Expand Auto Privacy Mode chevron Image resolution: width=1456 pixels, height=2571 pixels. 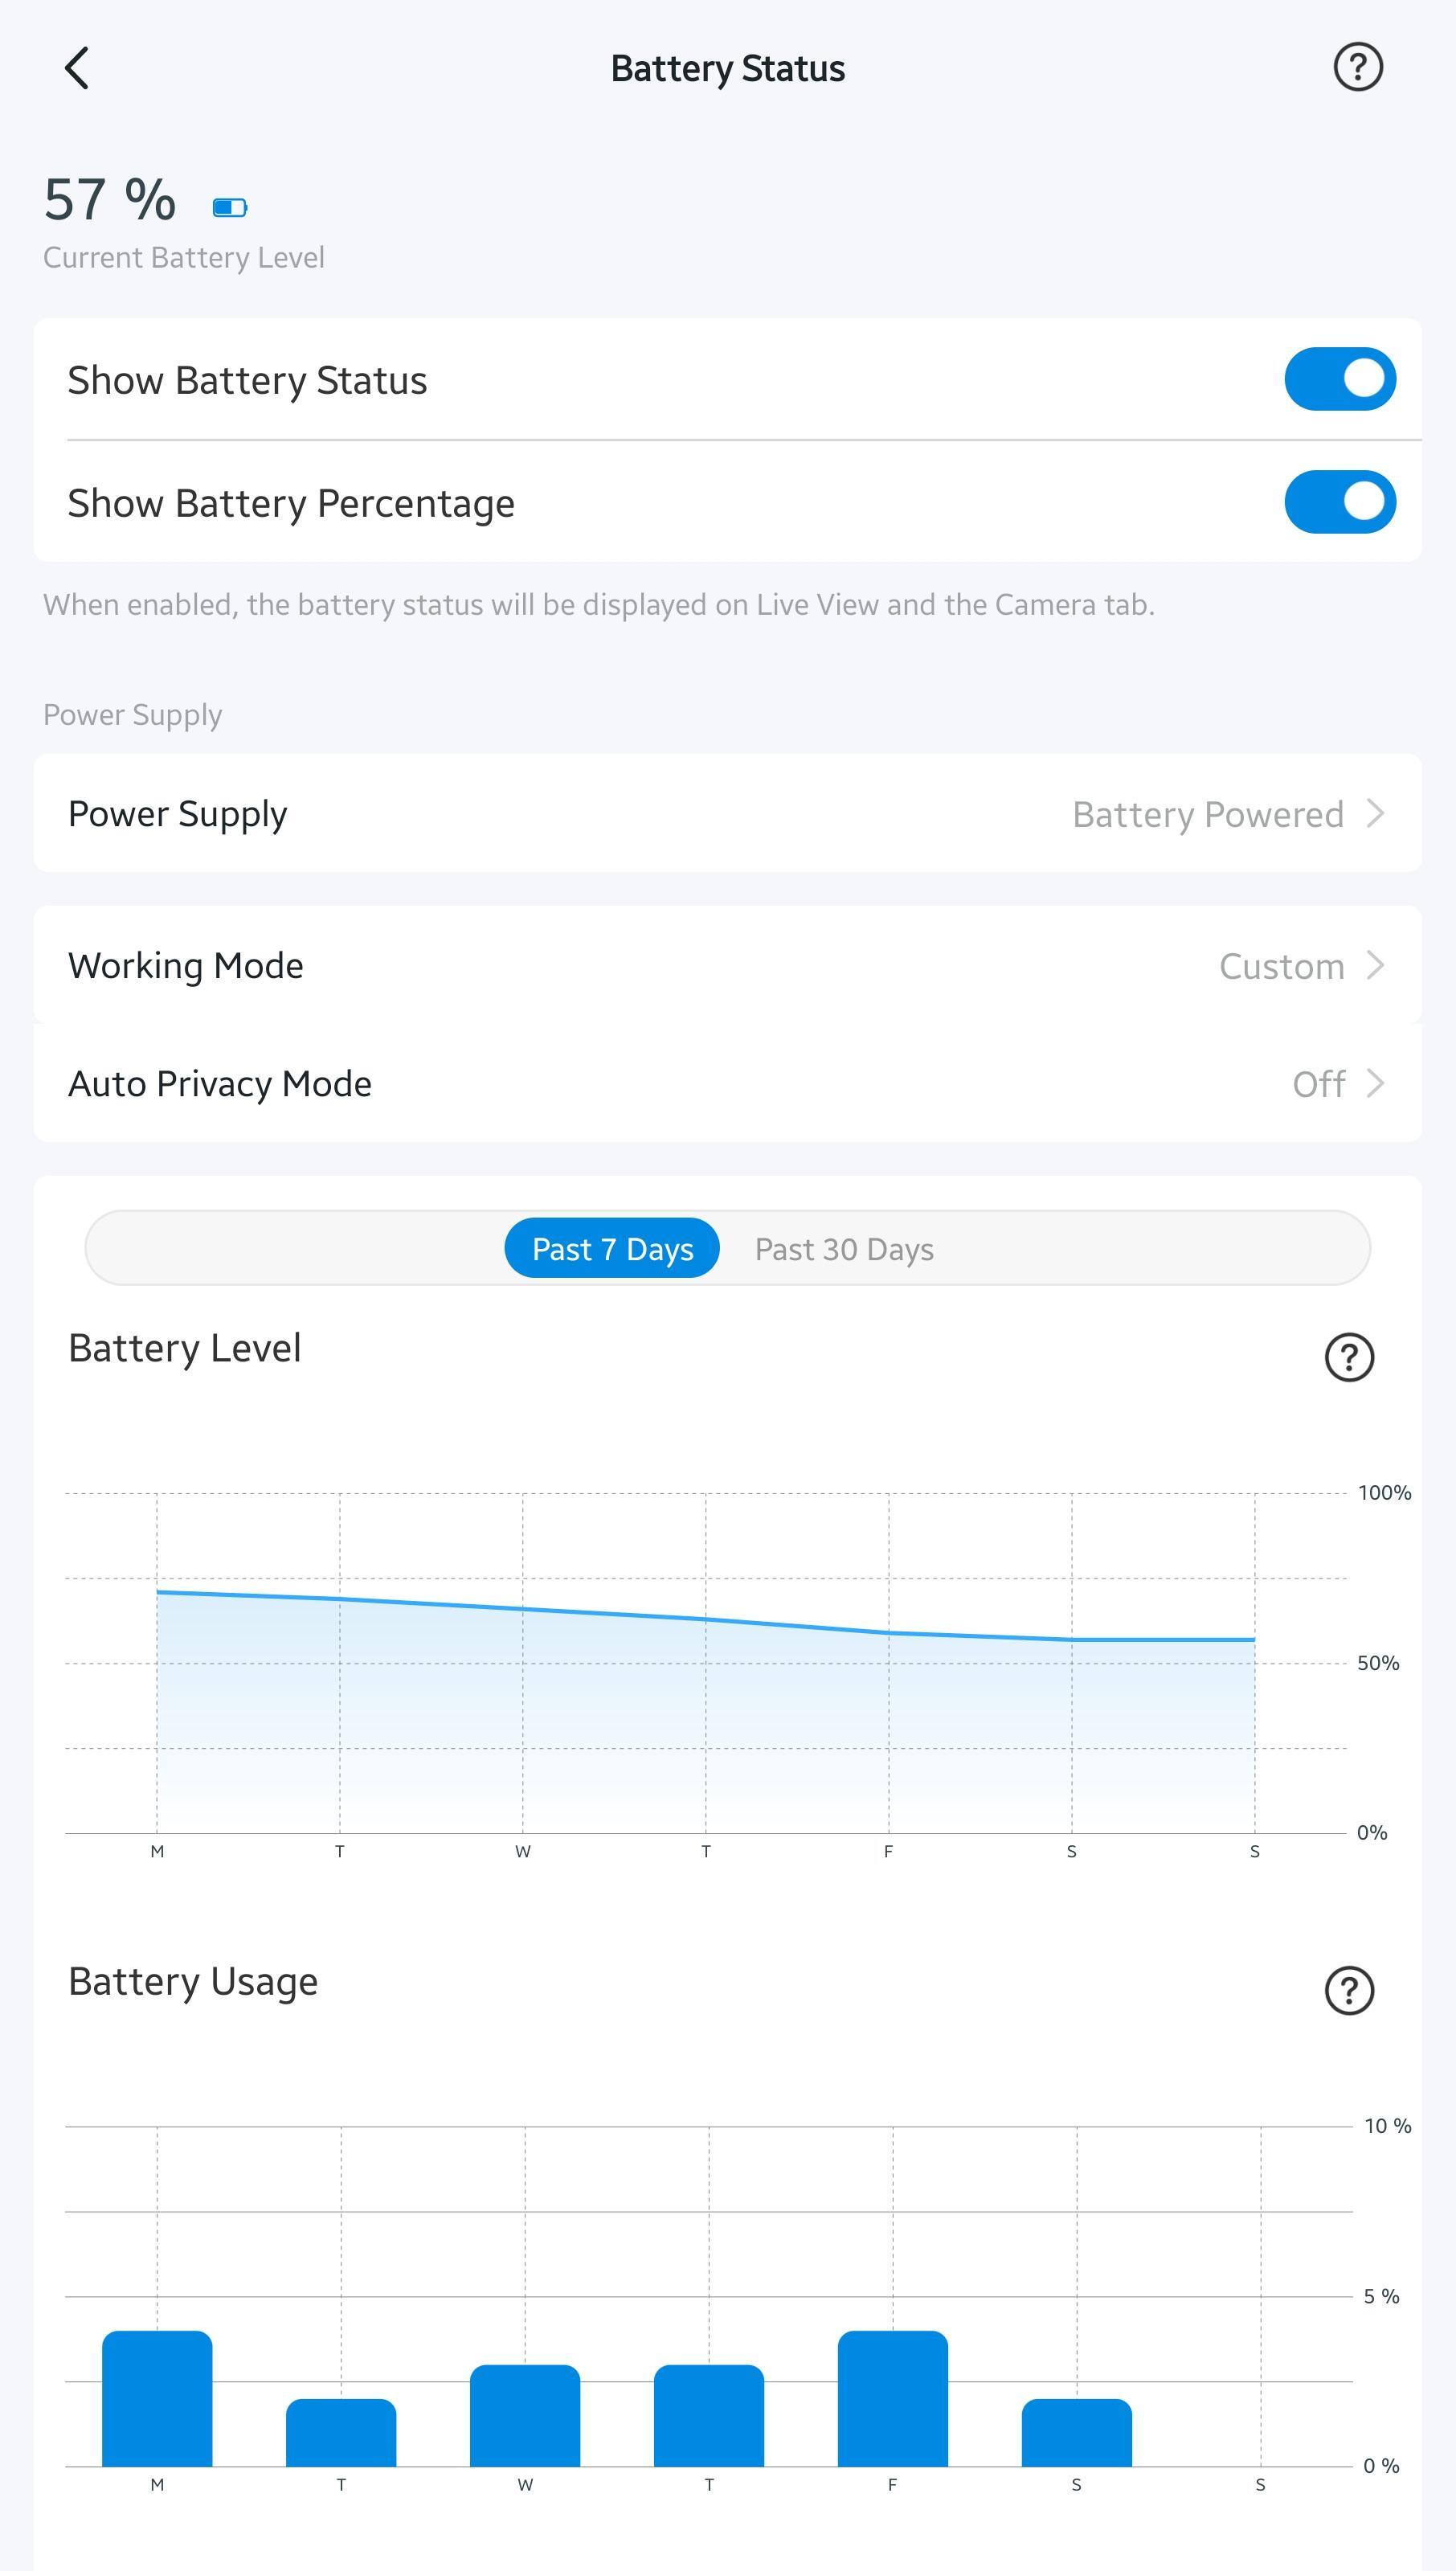1376,1083
